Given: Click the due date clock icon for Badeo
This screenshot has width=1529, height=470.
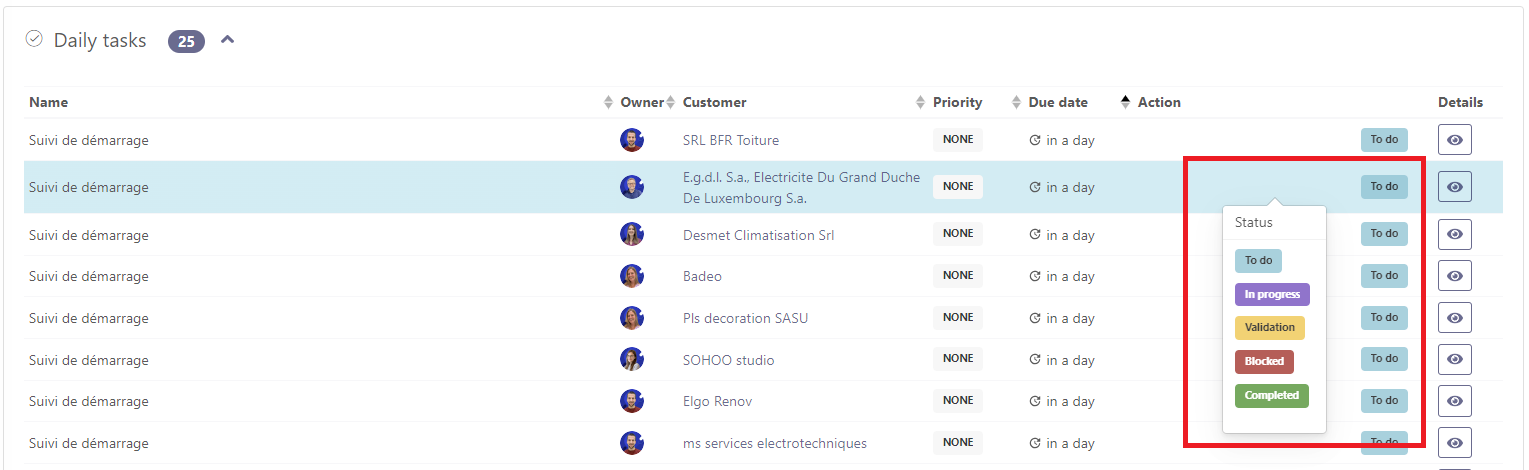Looking at the screenshot, I should [x=1035, y=277].
